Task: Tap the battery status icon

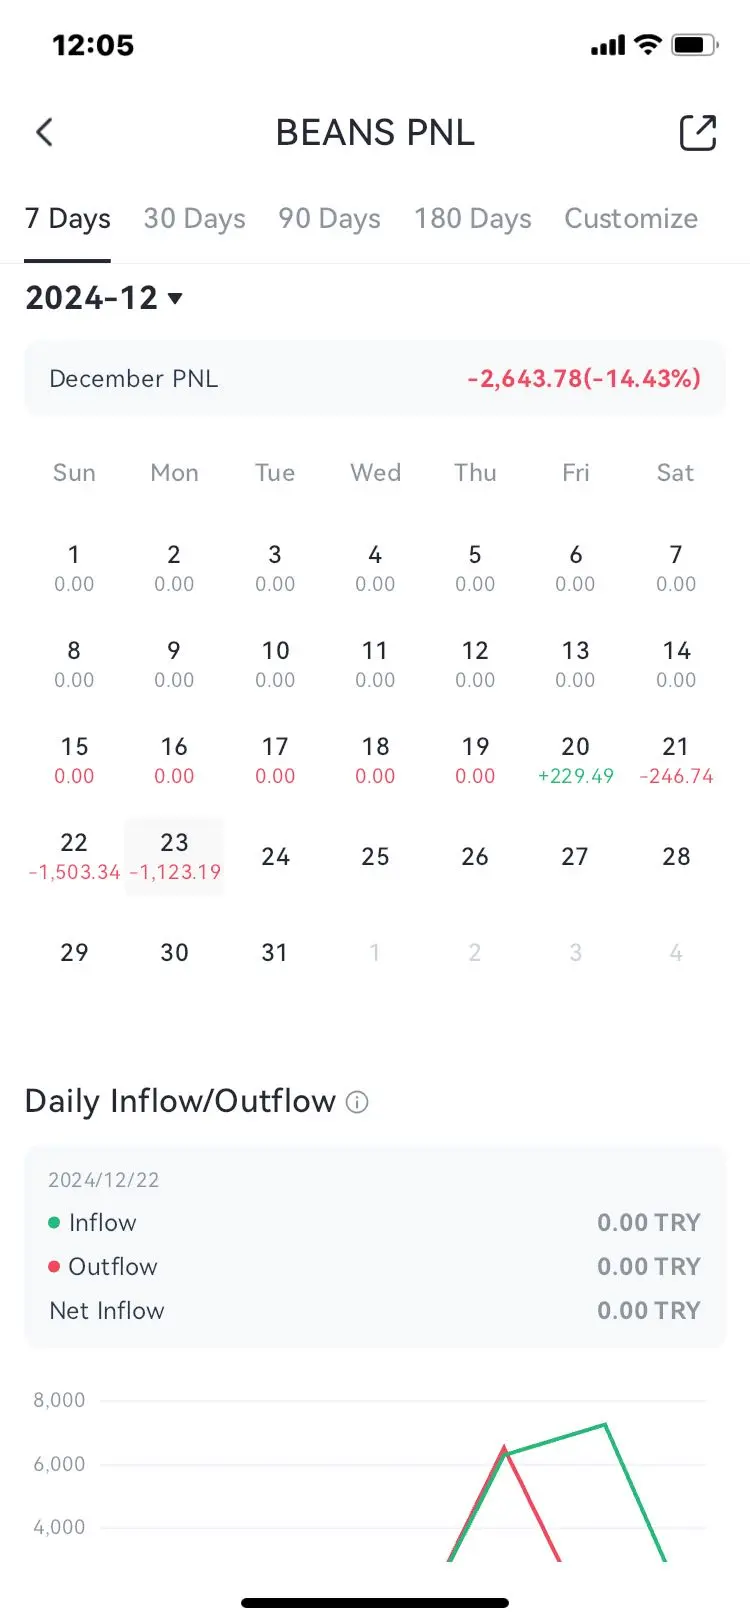Action: (694, 45)
